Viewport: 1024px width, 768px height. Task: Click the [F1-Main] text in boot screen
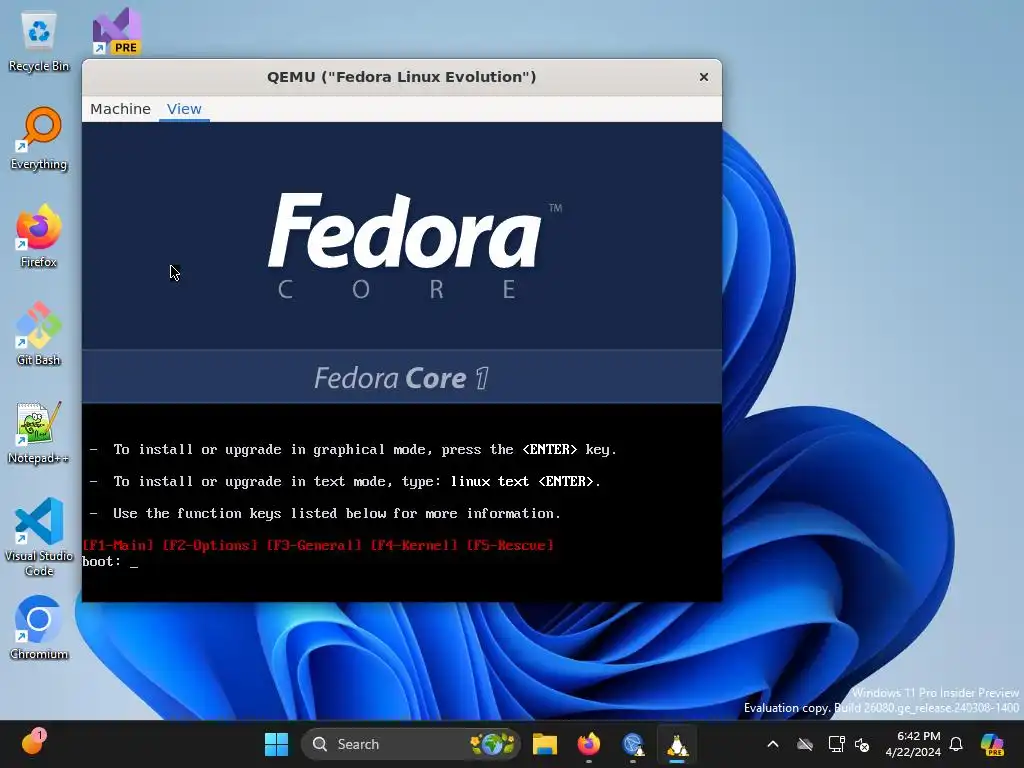pos(118,545)
